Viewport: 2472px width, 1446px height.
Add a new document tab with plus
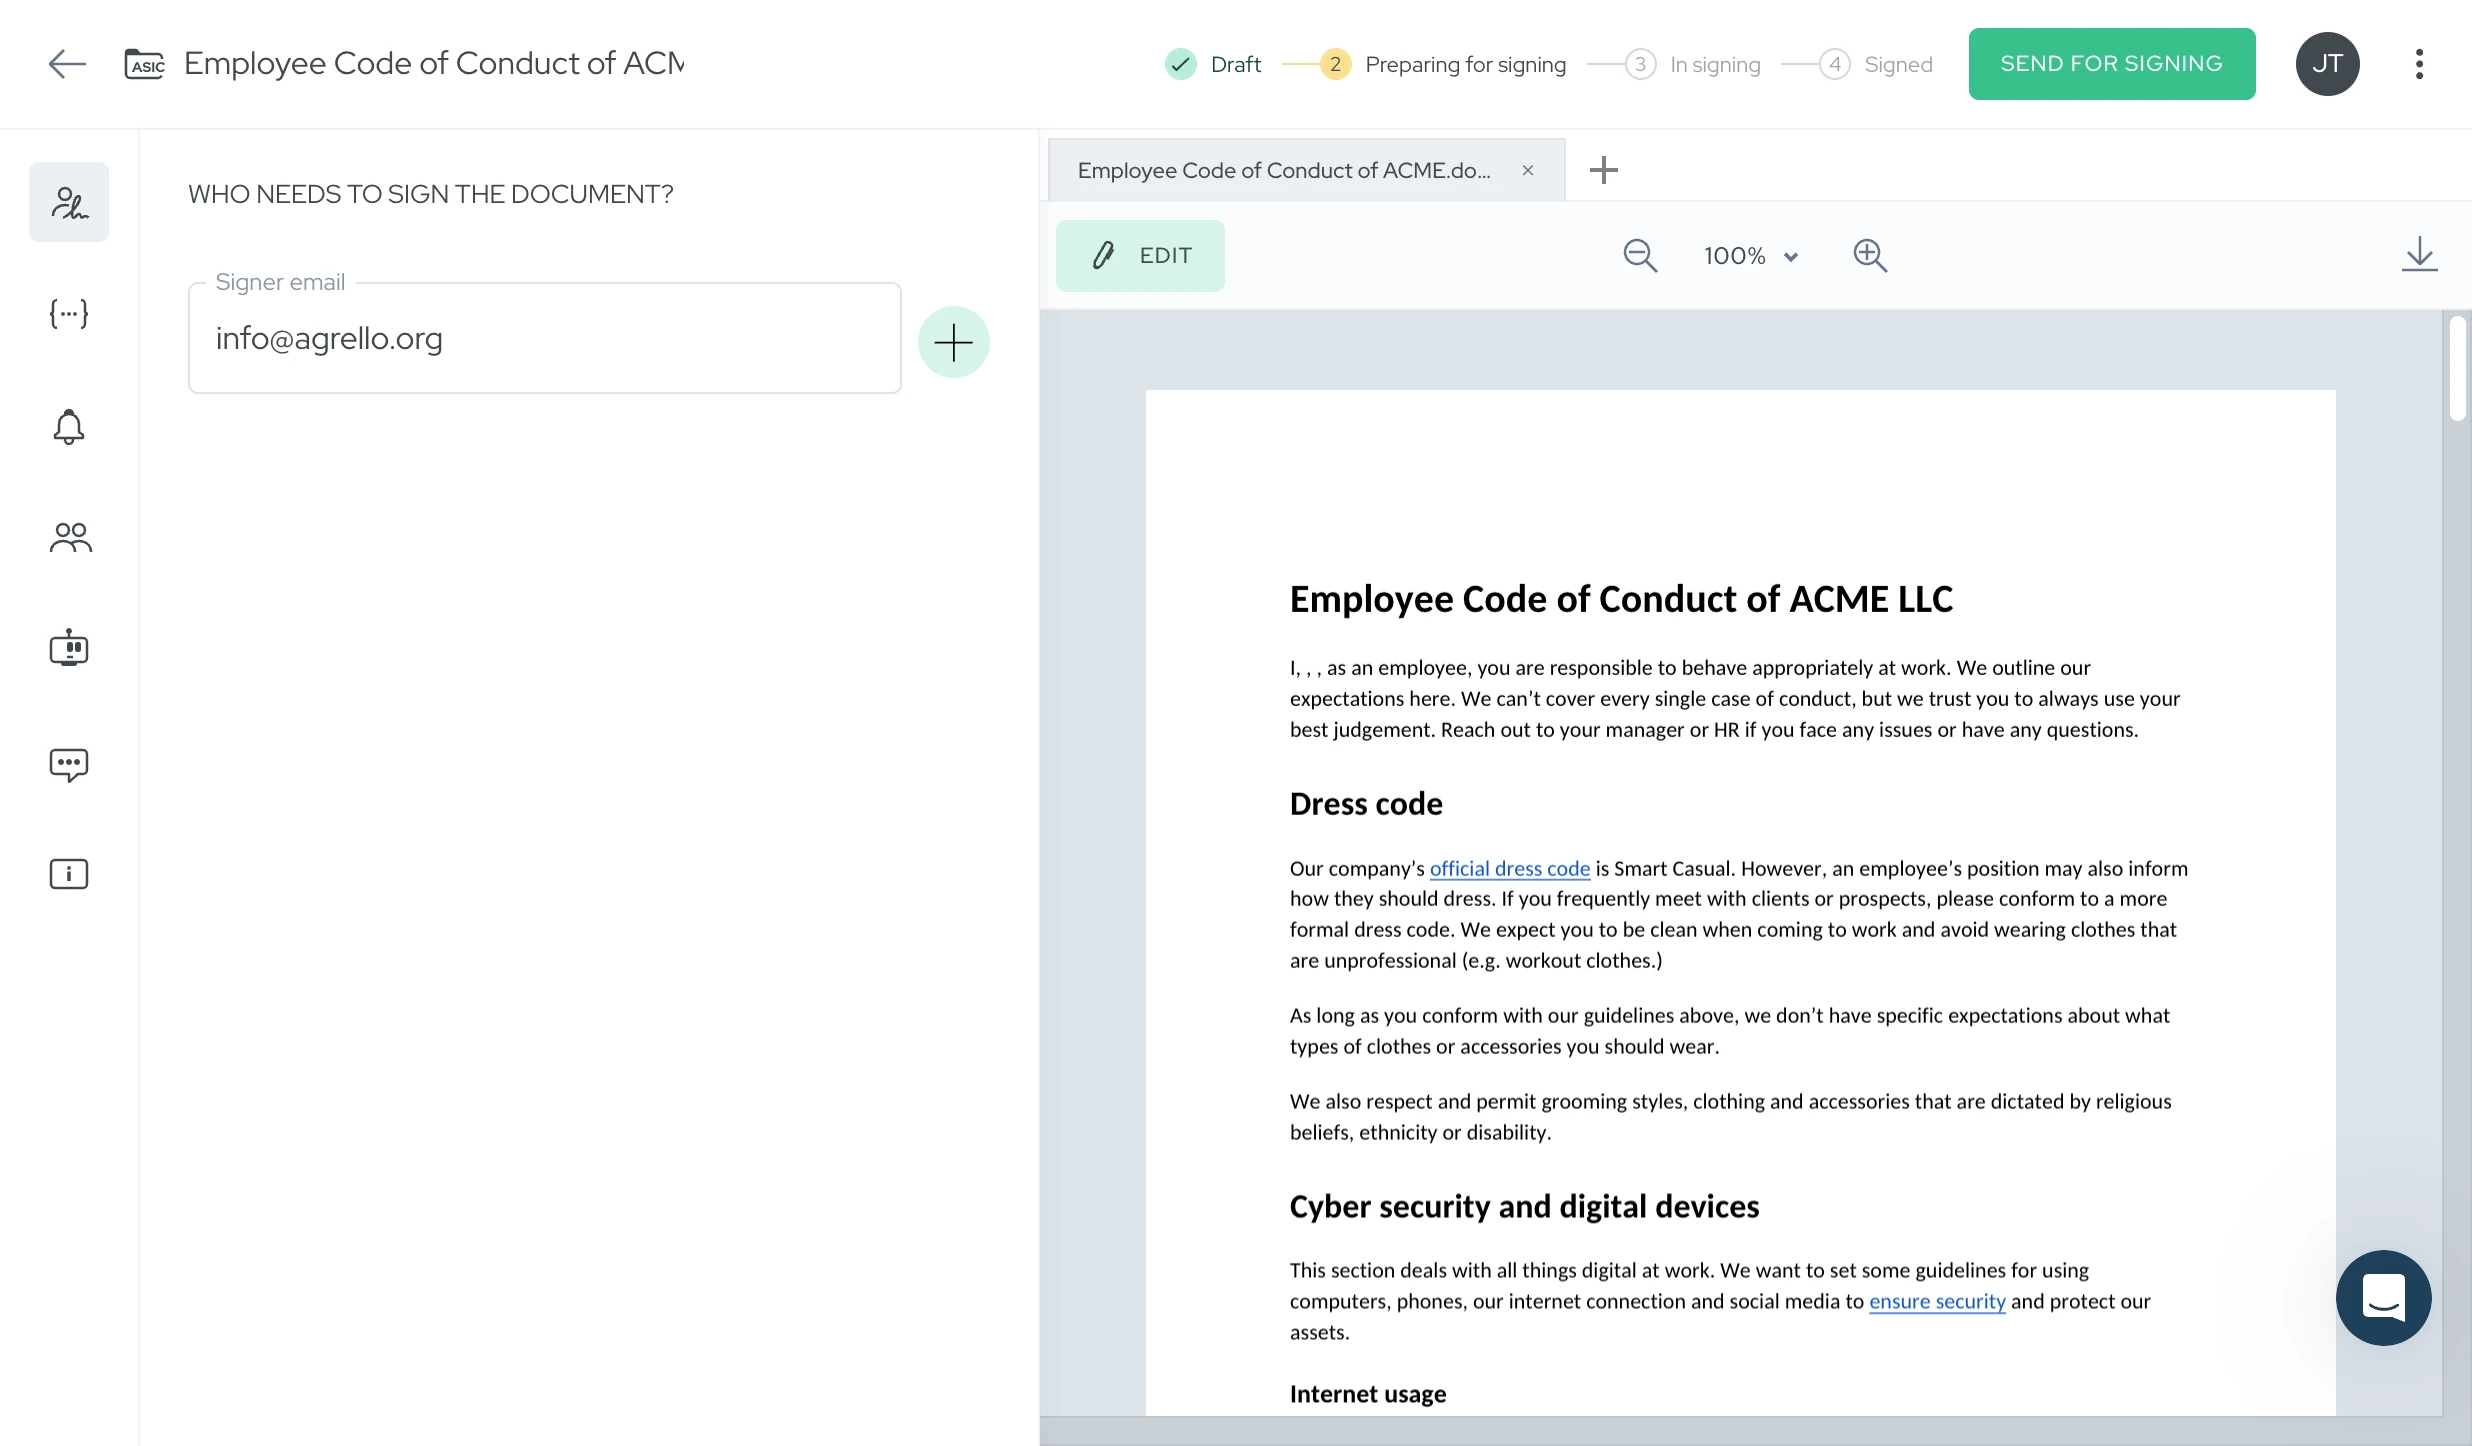point(1603,170)
